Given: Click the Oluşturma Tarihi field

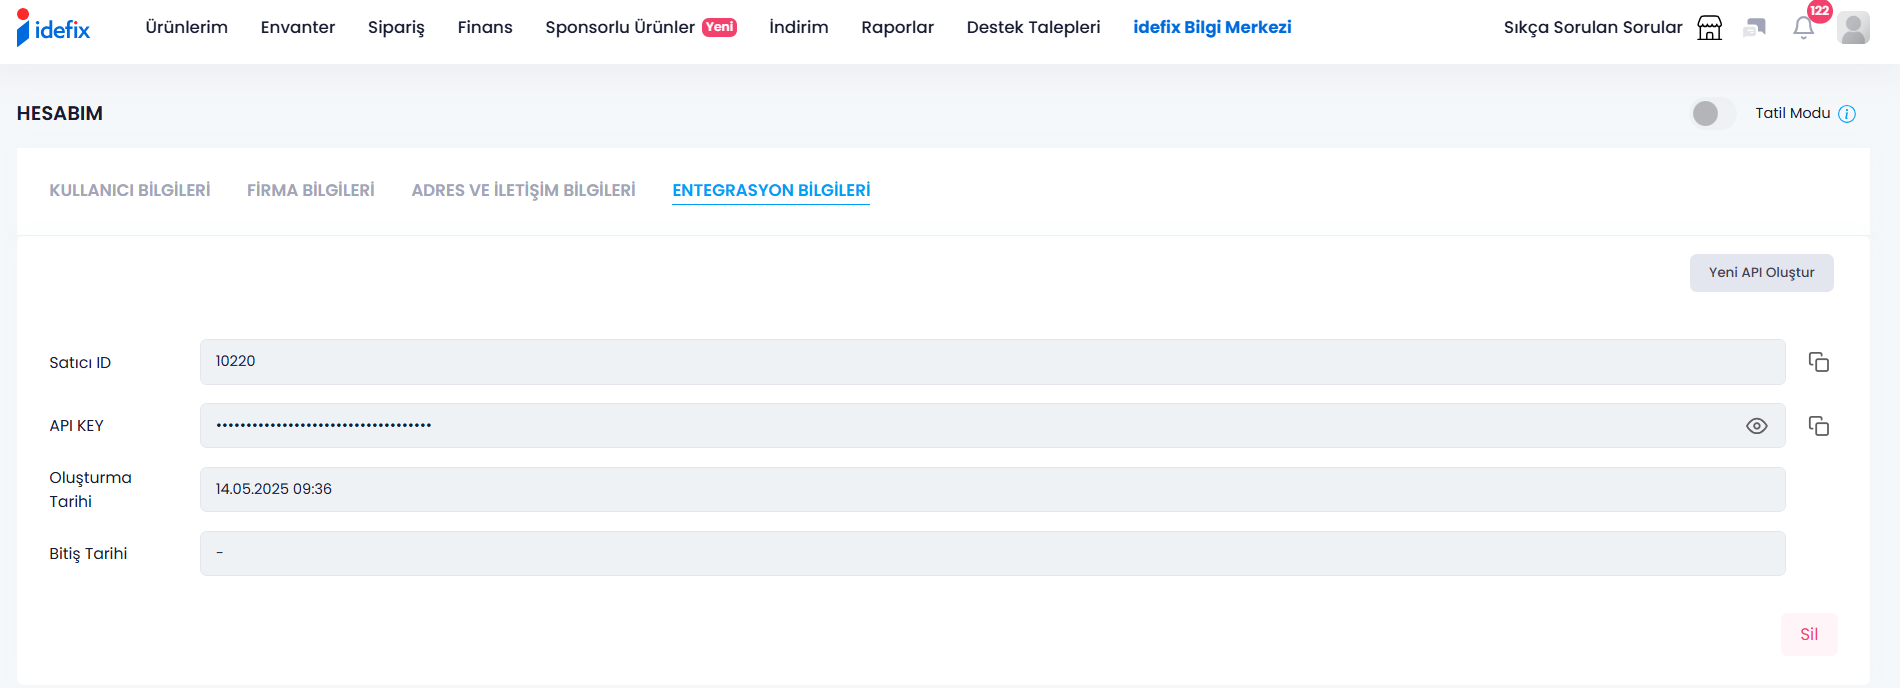Looking at the screenshot, I should click(993, 490).
